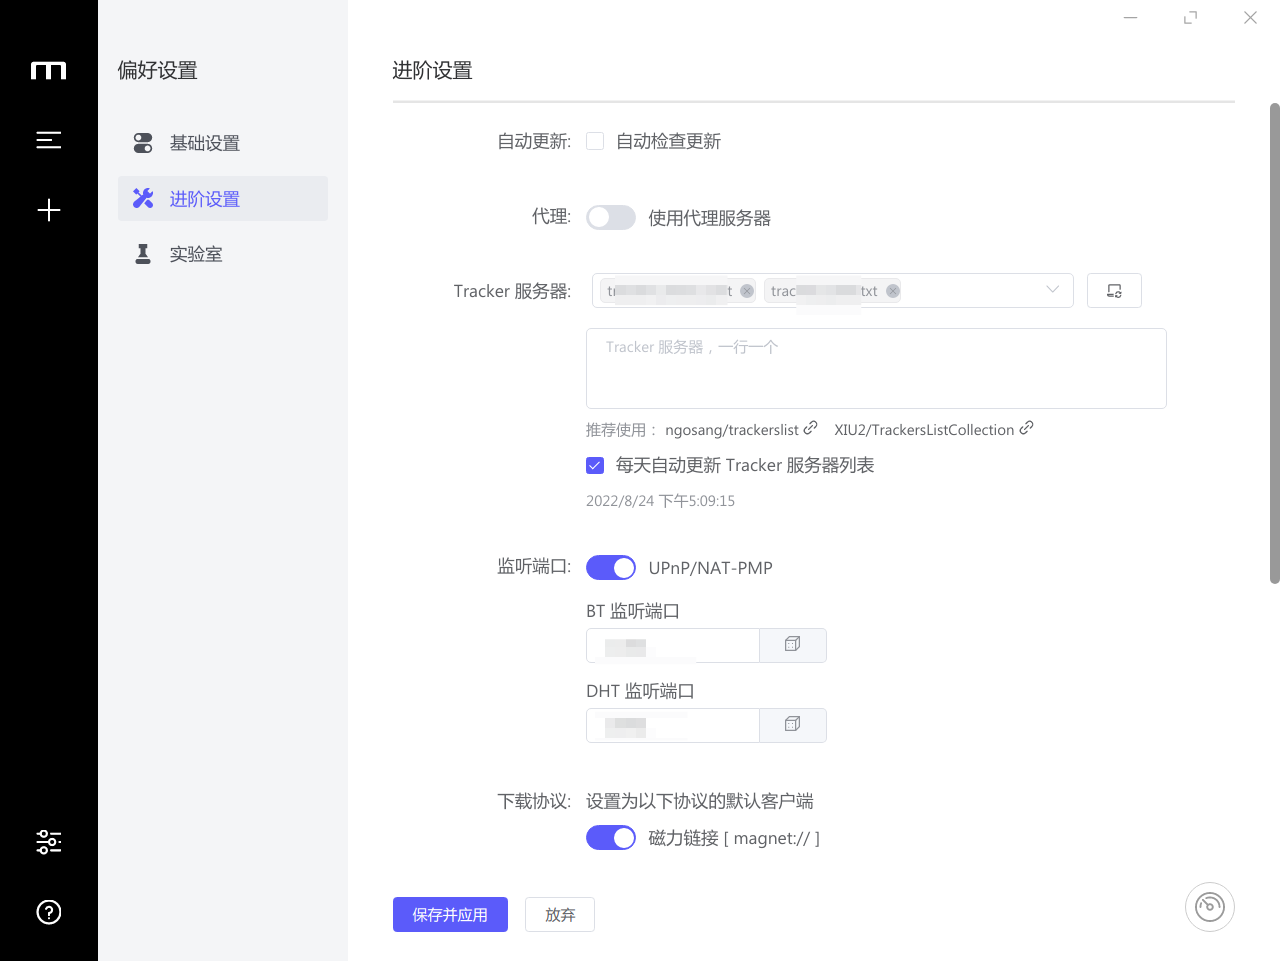Screen dimensions: 1280x961
Task: Enable 自动检查更新 checkbox
Action: [595, 141]
